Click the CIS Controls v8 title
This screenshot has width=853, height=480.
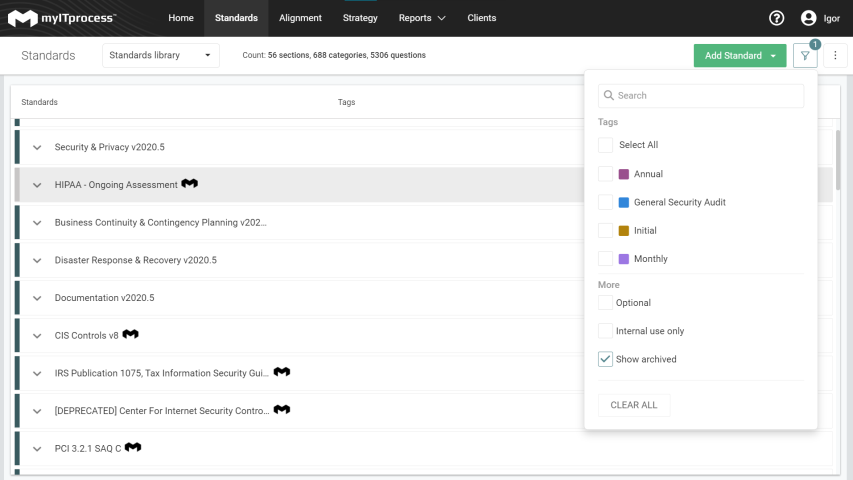tap(86, 336)
